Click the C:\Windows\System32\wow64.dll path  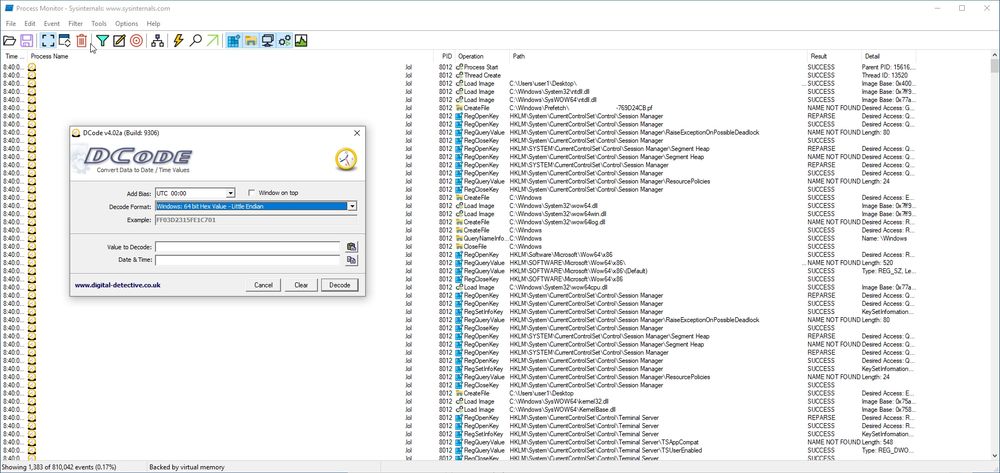(x=554, y=206)
